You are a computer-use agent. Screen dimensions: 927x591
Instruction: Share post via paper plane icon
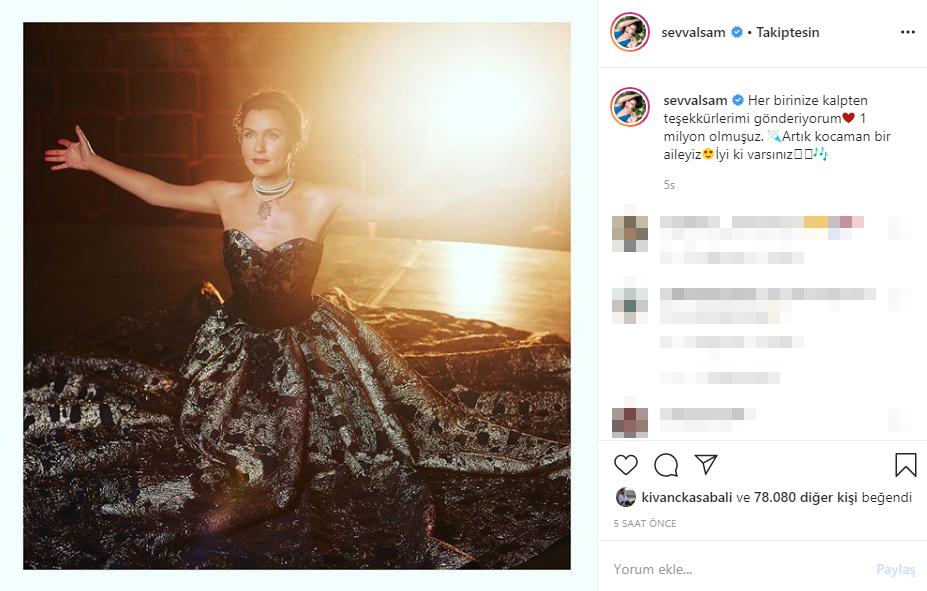tap(706, 465)
